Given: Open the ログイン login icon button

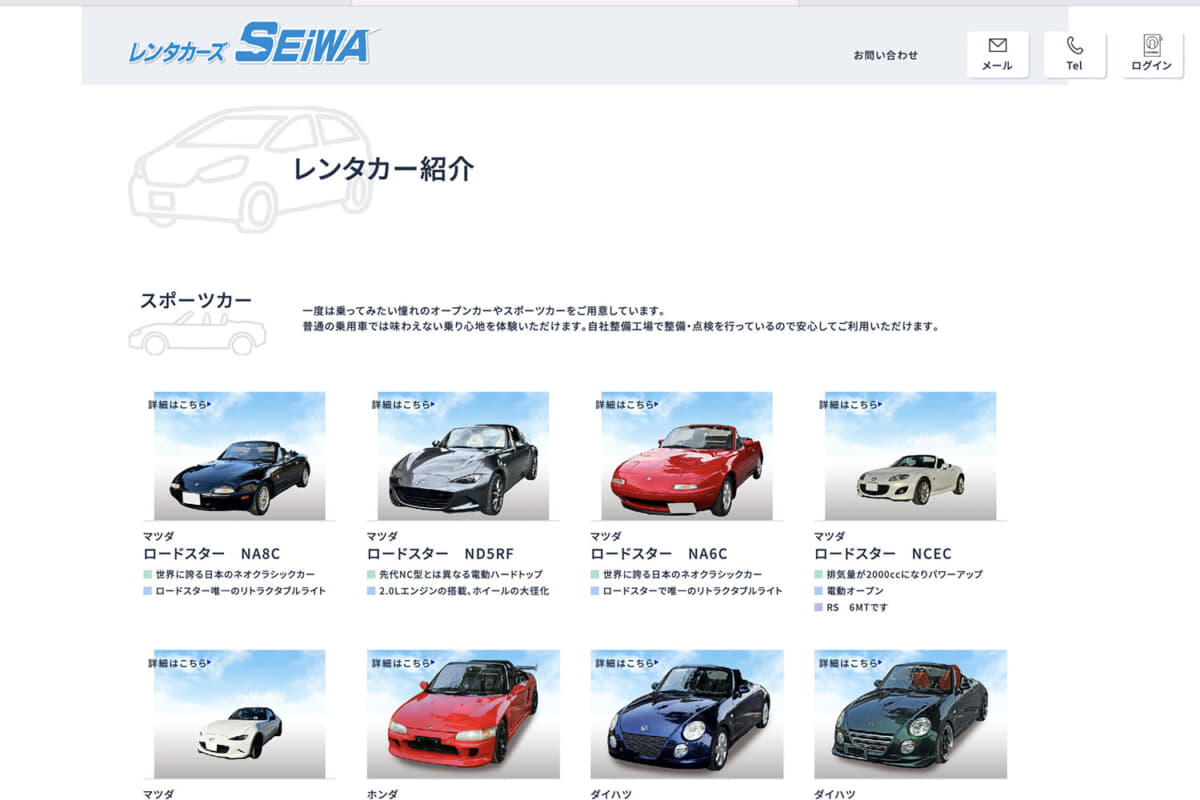Looking at the screenshot, I should pyautogui.click(x=1152, y=54).
